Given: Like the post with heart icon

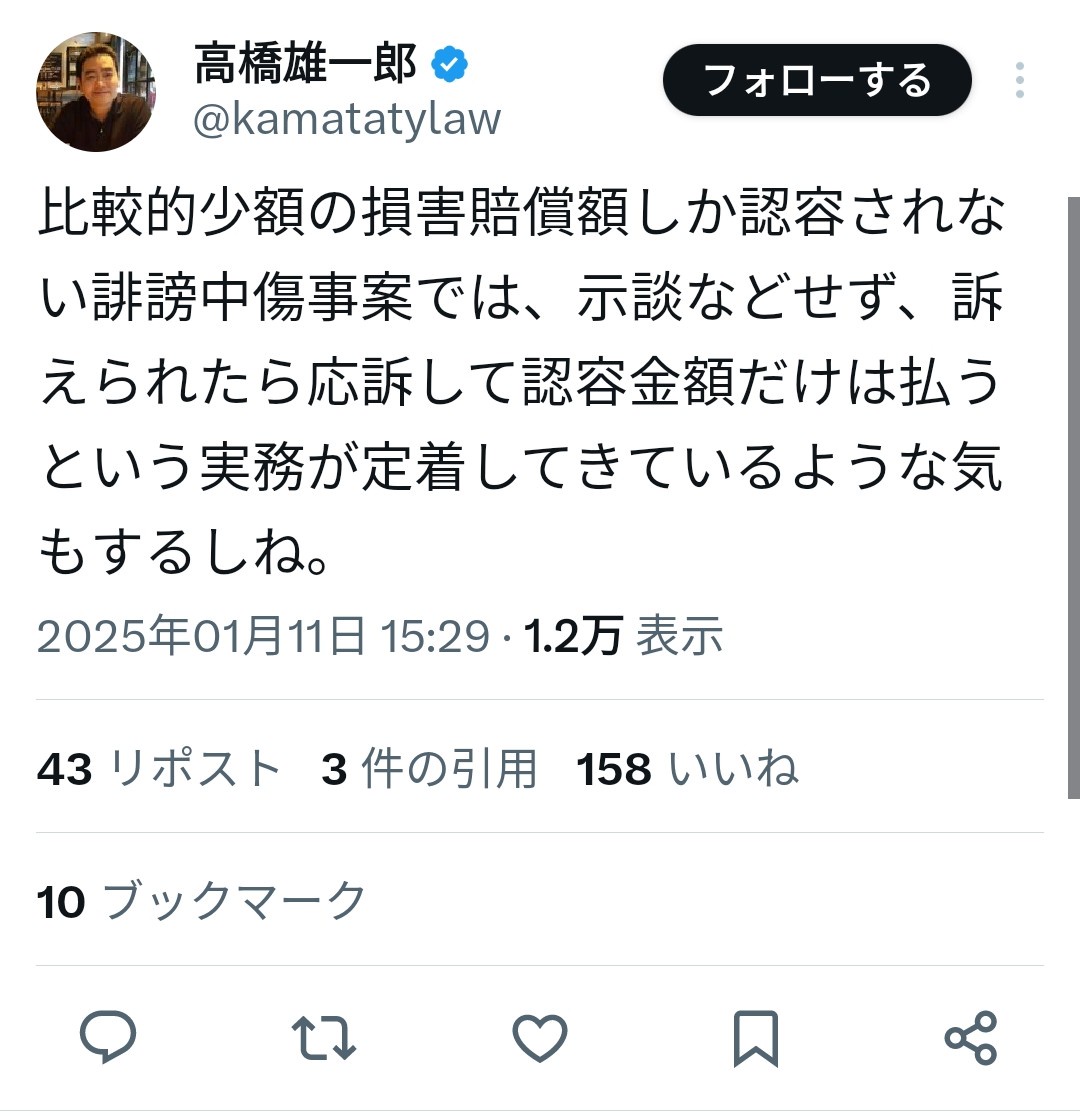Looking at the screenshot, I should (x=540, y=1038).
